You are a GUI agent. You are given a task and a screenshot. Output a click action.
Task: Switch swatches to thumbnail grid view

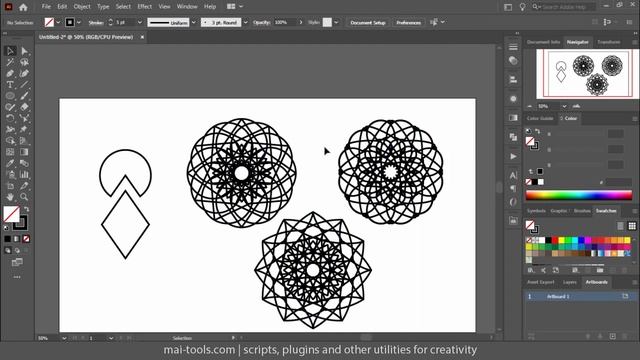click(632, 226)
